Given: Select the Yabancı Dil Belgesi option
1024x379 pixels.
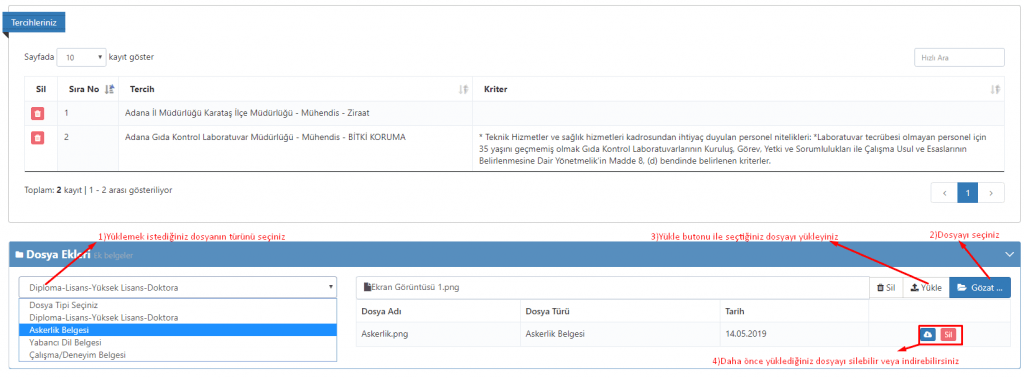Looking at the screenshot, I should 178,342.
